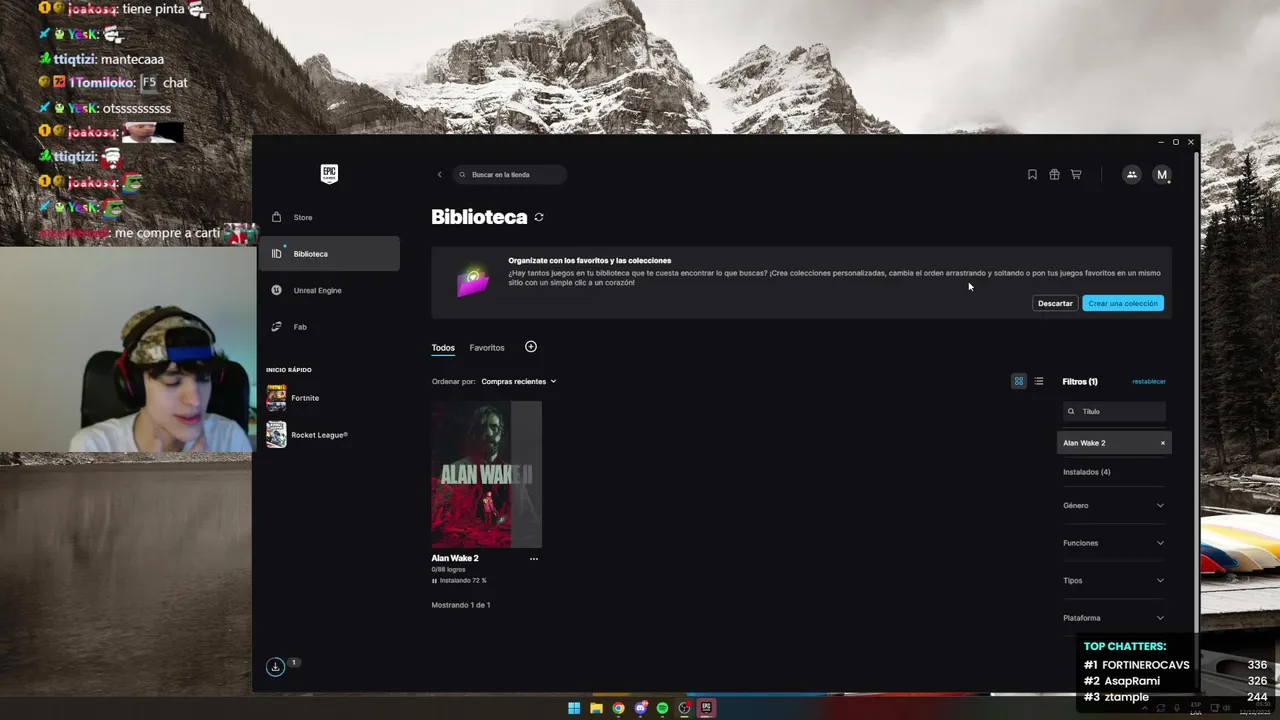
Task: Open the downloads icon at sidebar bottom
Action: pyautogui.click(x=275, y=667)
